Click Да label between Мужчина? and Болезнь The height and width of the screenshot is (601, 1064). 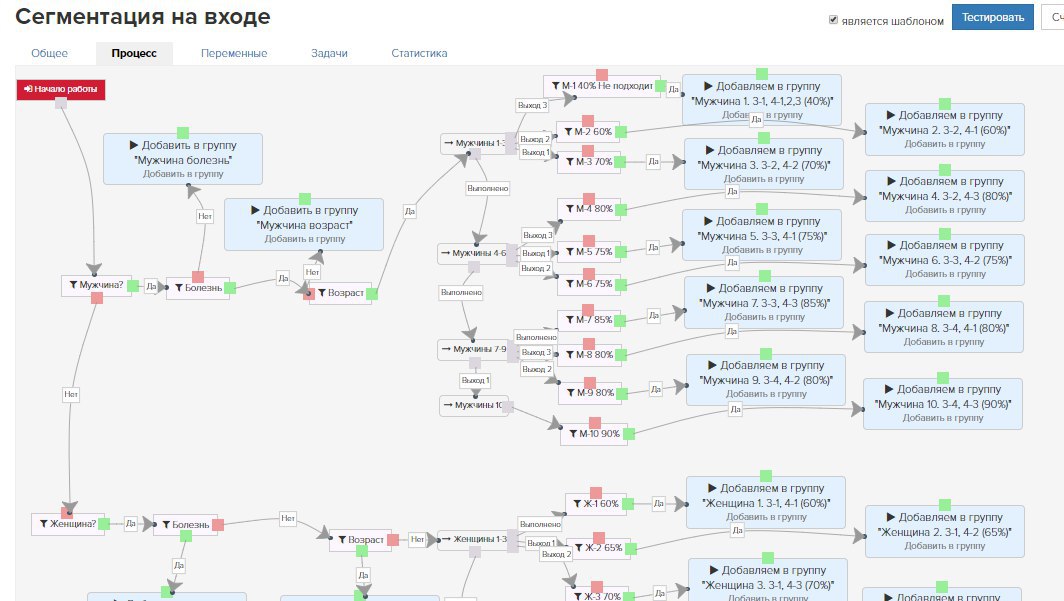pyautogui.click(x=151, y=286)
